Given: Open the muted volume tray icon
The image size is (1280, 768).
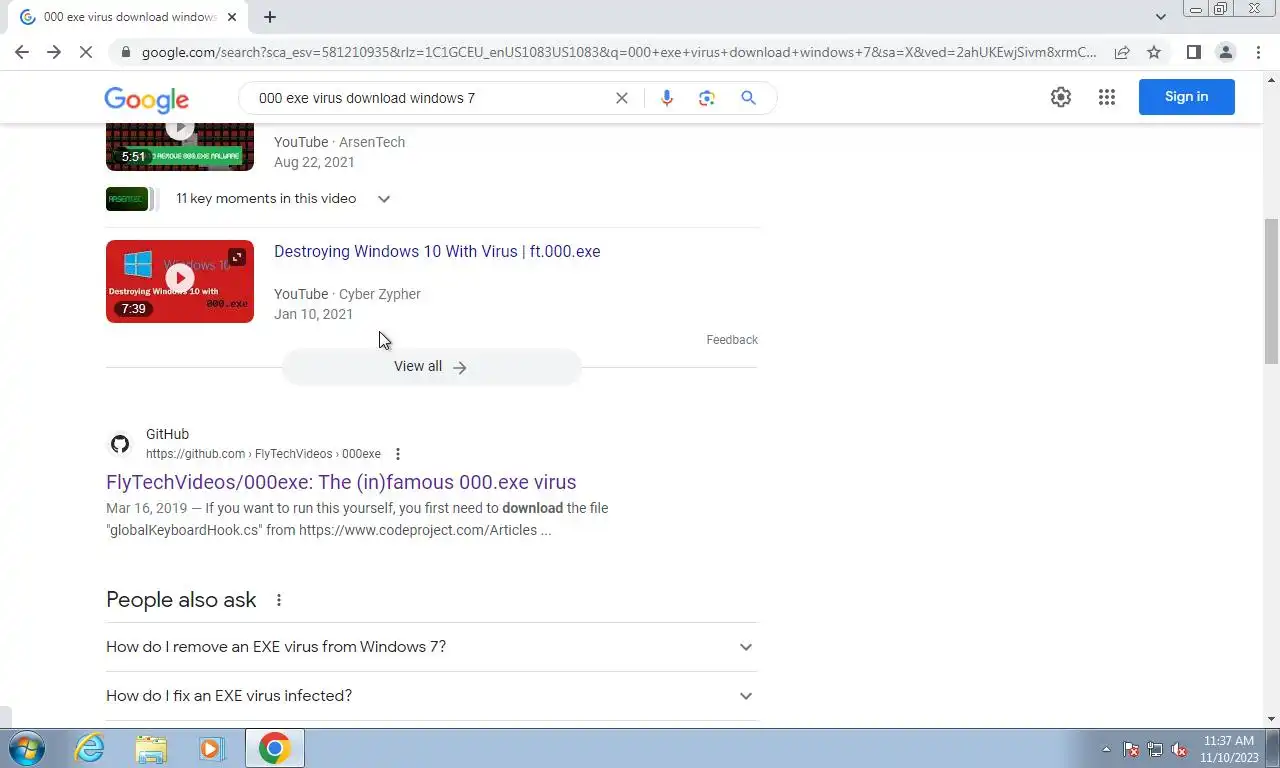Looking at the screenshot, I should pyautogui.click(x=1179, y=749).
